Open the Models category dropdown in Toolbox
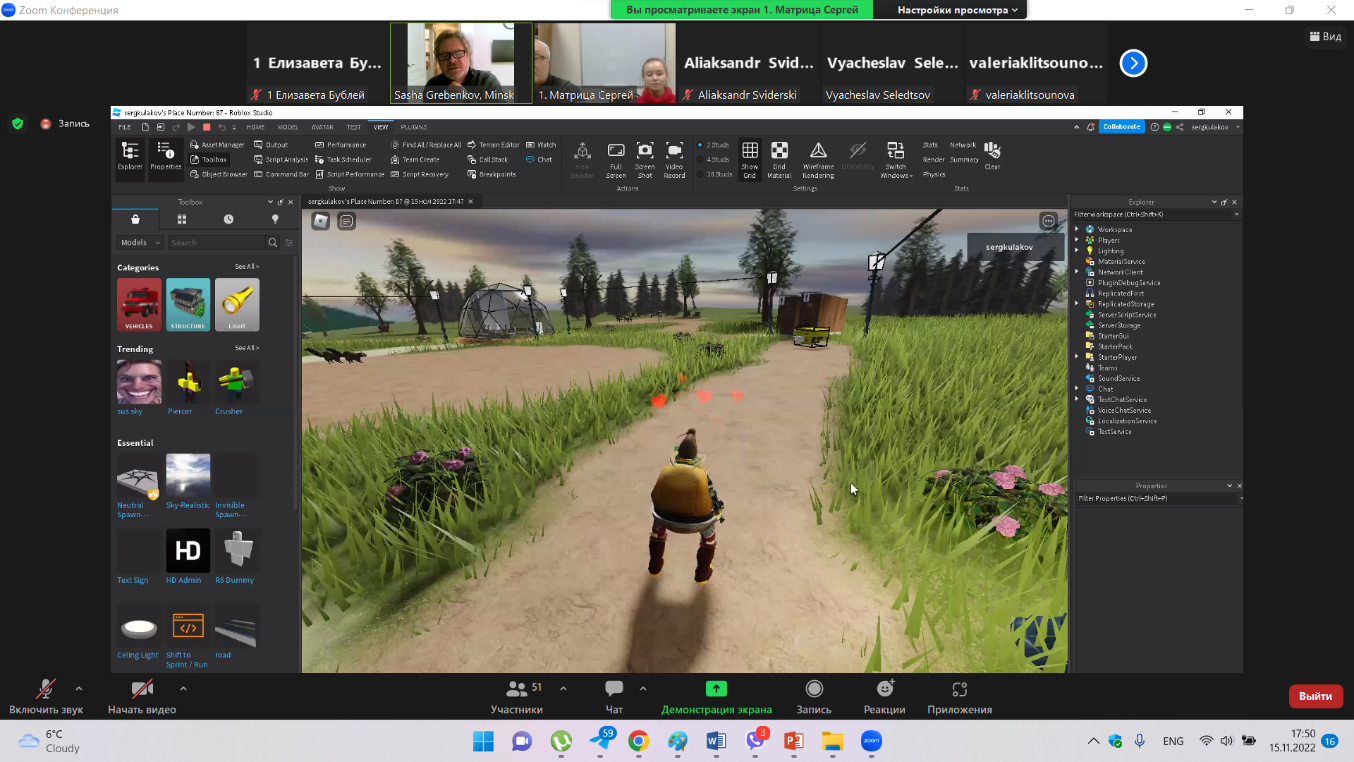The width and height of the screenshot is (1354, 762). pos(140,242)
